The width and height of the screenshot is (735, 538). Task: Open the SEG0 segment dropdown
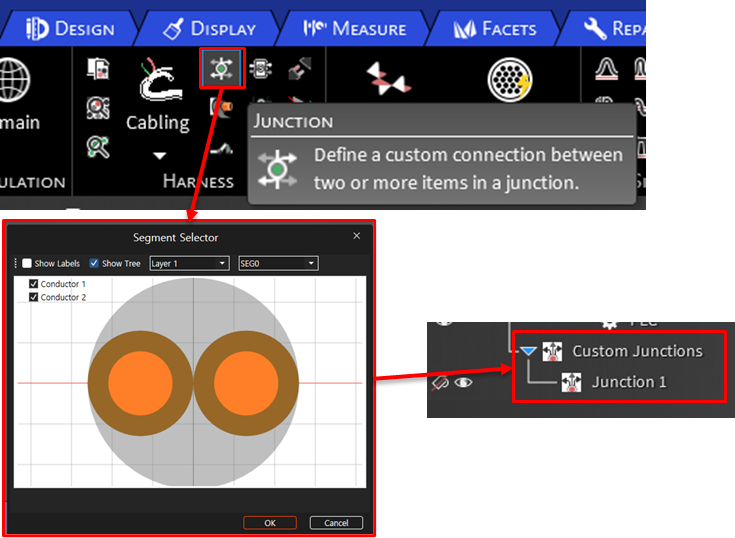pyautogui.click(x=277, y=264)
